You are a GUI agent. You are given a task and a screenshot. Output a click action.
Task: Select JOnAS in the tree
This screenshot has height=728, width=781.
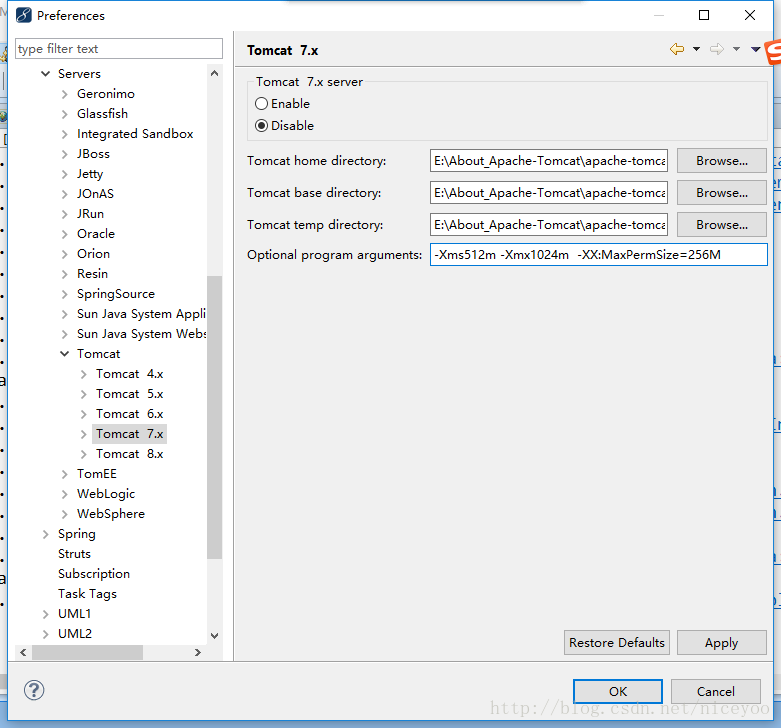pyautogui.click(x=95, y=194)
